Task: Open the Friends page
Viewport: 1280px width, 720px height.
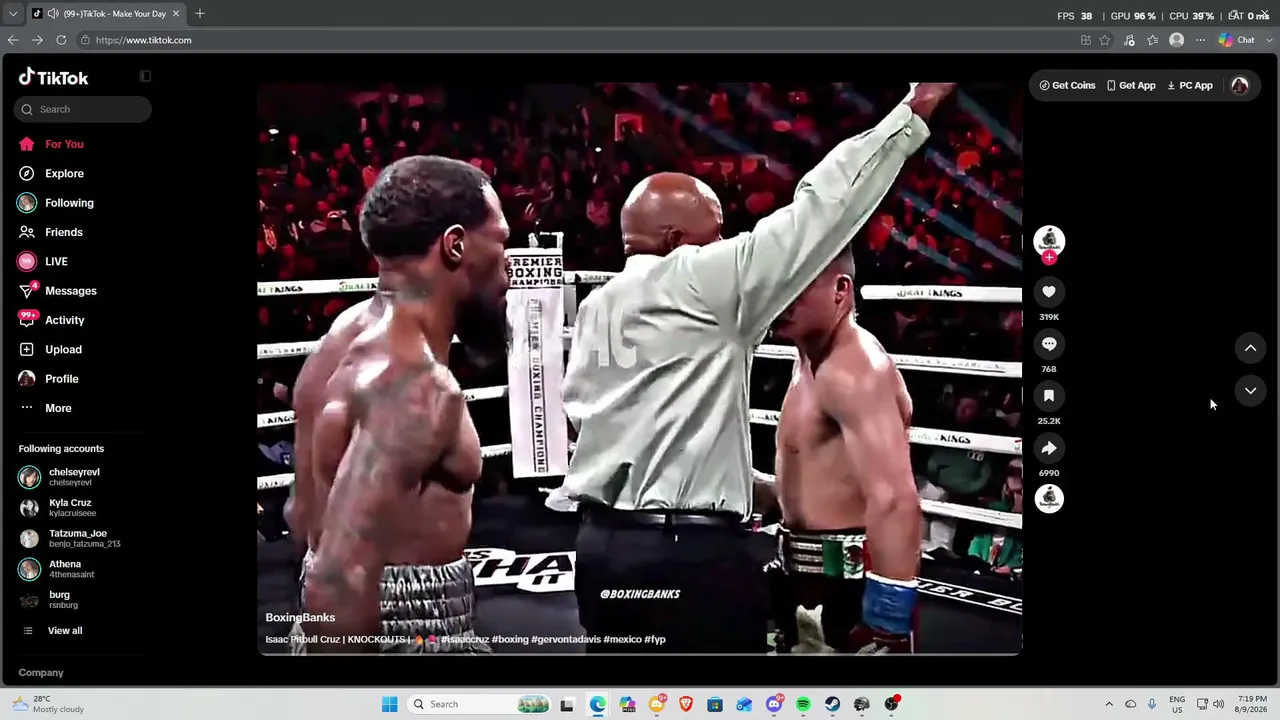Action: [64, 232]
